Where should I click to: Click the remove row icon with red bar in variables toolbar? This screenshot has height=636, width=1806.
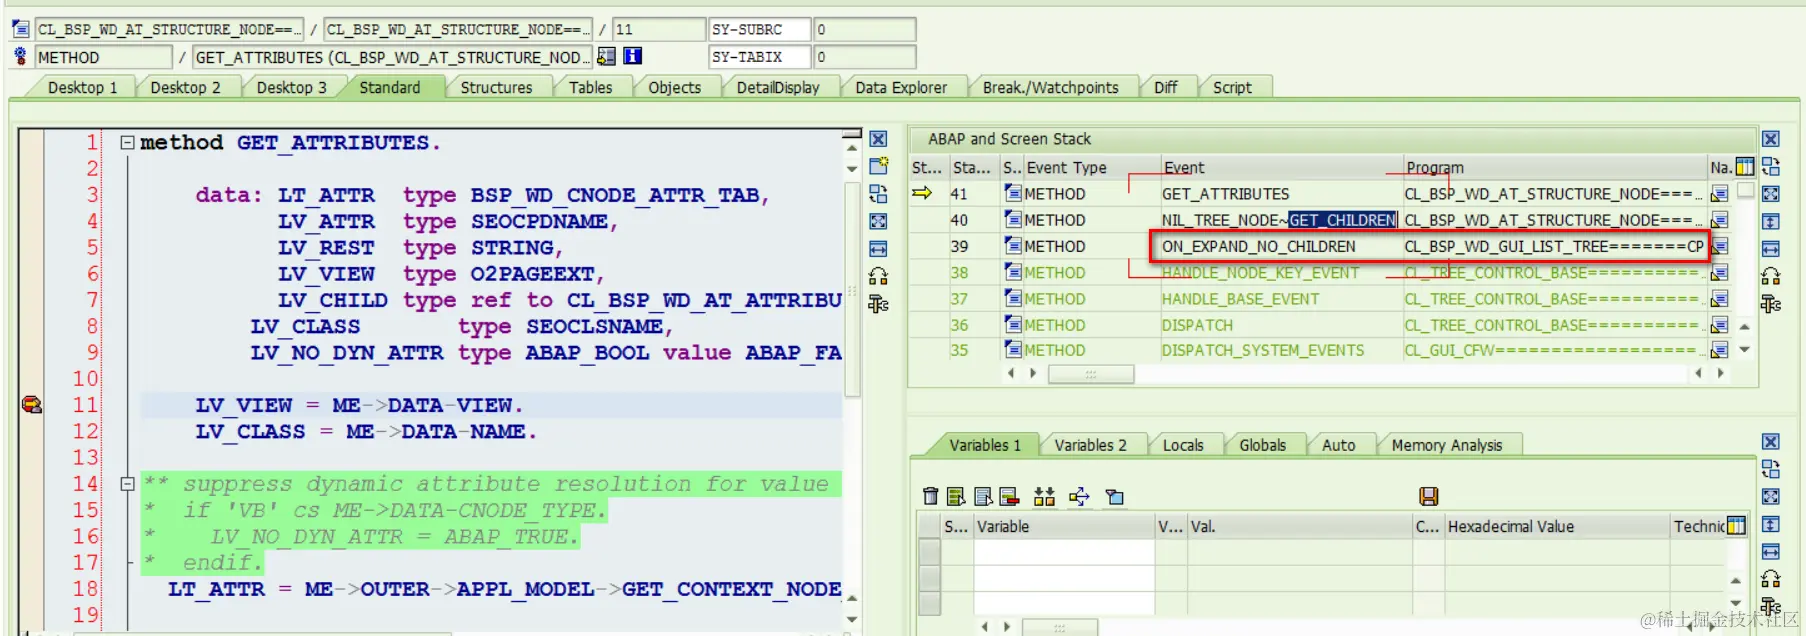(1009, 496)
